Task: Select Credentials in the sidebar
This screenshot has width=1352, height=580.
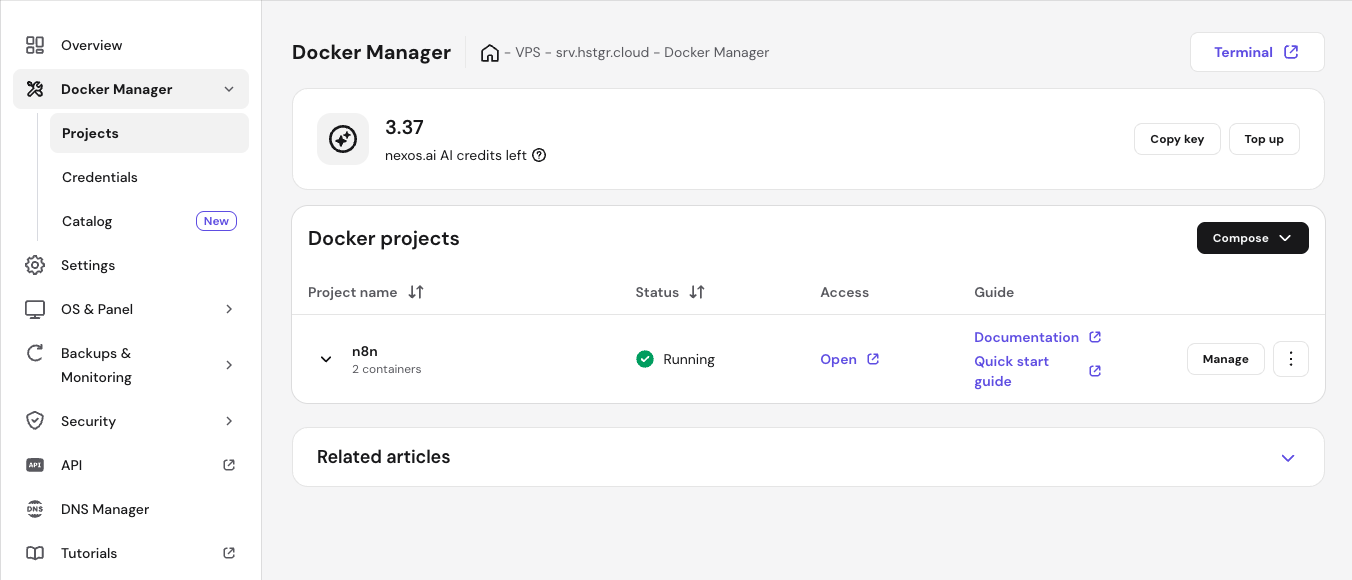Action: pyautogui.click(x=99, y=177)
